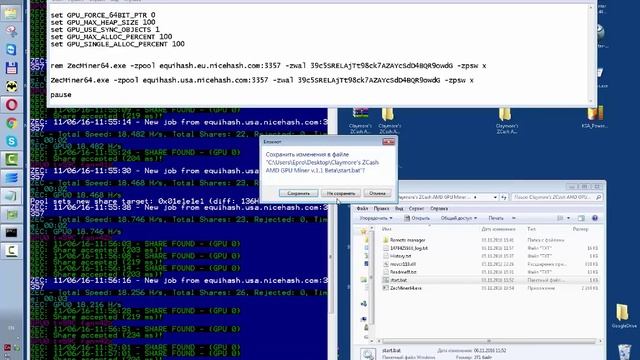Select the Recycle Bin on desktop

[x=624, y=351]
